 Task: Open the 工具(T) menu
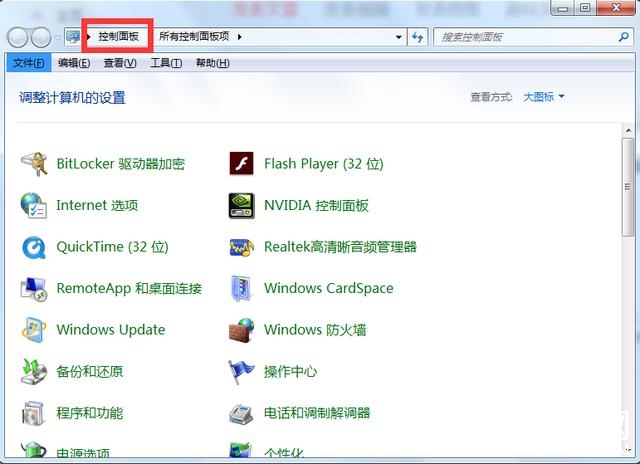coord(166,63)
